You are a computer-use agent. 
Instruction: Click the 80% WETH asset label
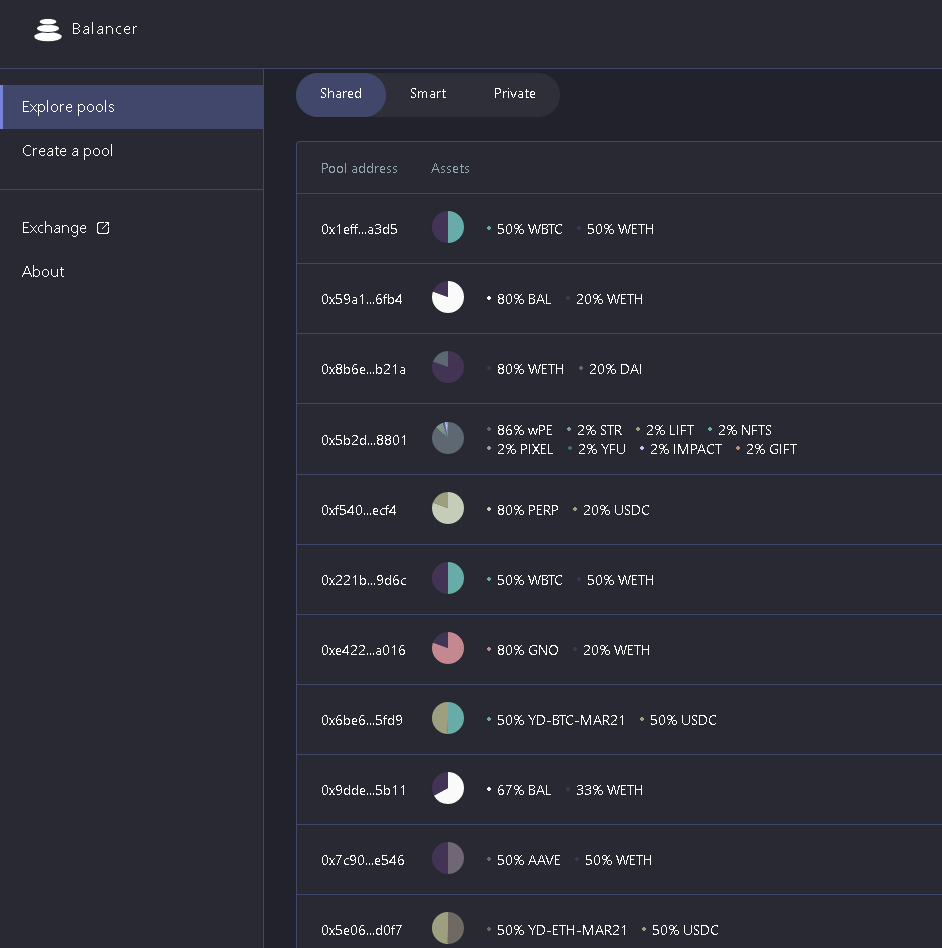[x=530, y=370]
